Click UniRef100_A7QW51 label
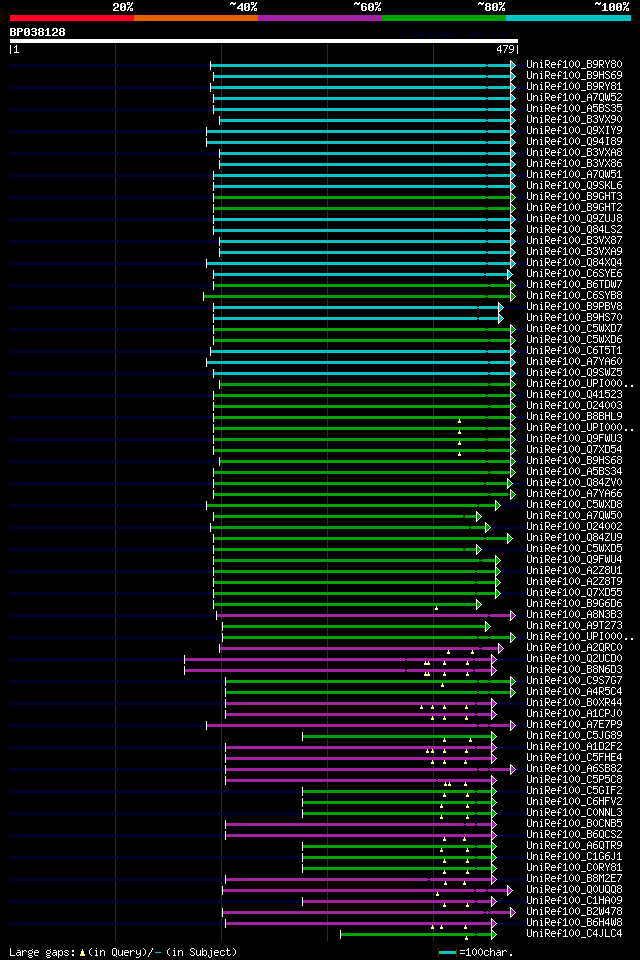This screenshot has width=640, height=960. click(x=574, y=174)
